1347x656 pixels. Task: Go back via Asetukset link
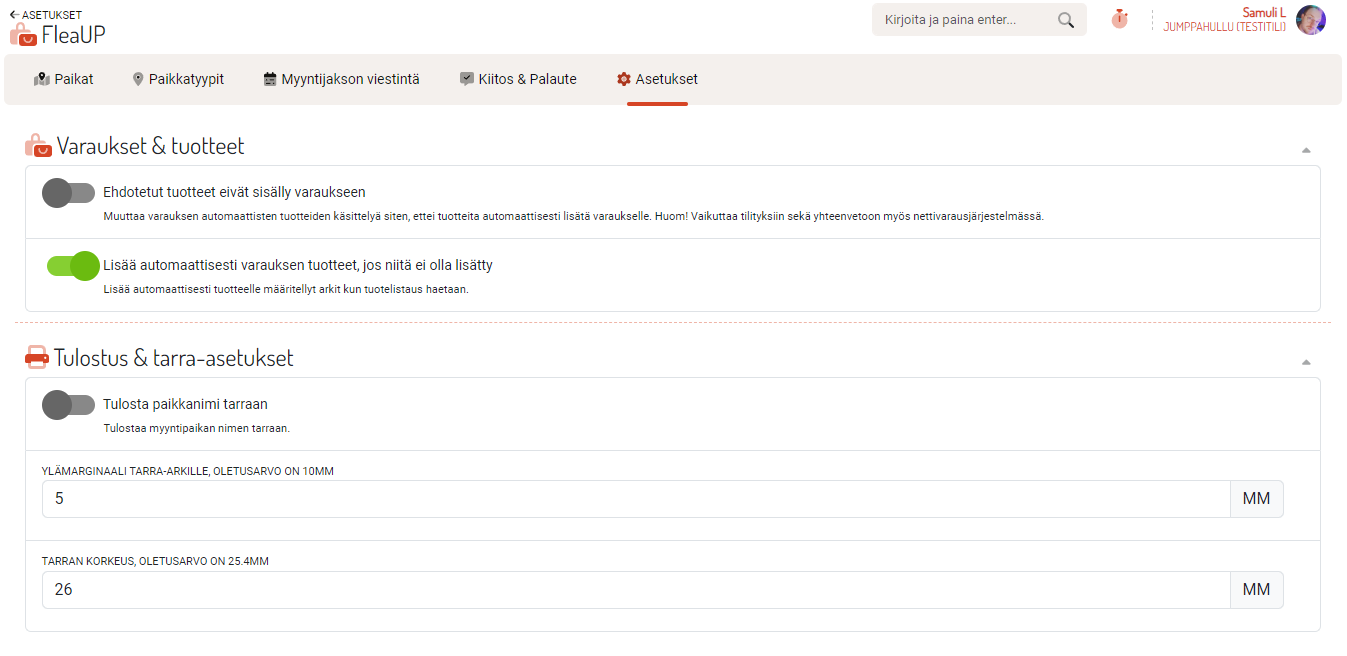coord(46,15)
